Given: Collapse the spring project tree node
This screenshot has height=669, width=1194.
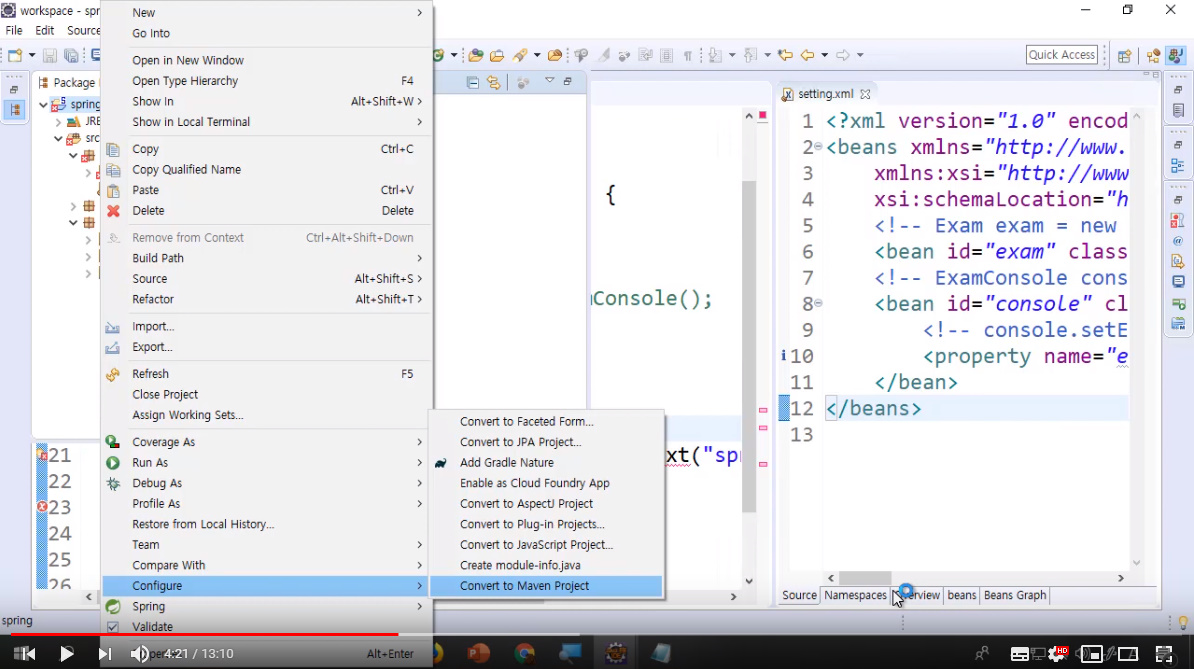Looking at the screenshot, I should 43,104.
